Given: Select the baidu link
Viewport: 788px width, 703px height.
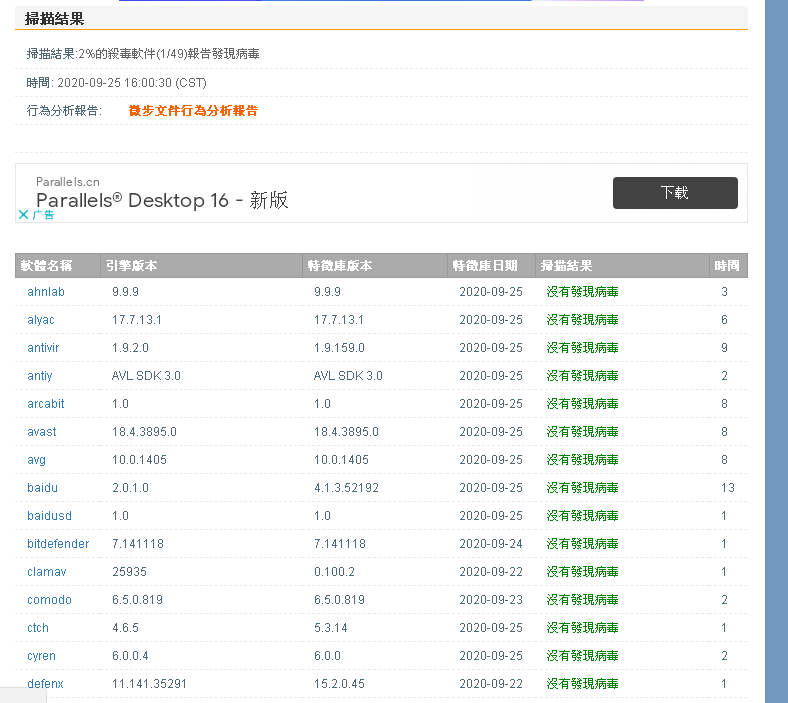Looking at the screenshot, I should (x=42, y=488).
